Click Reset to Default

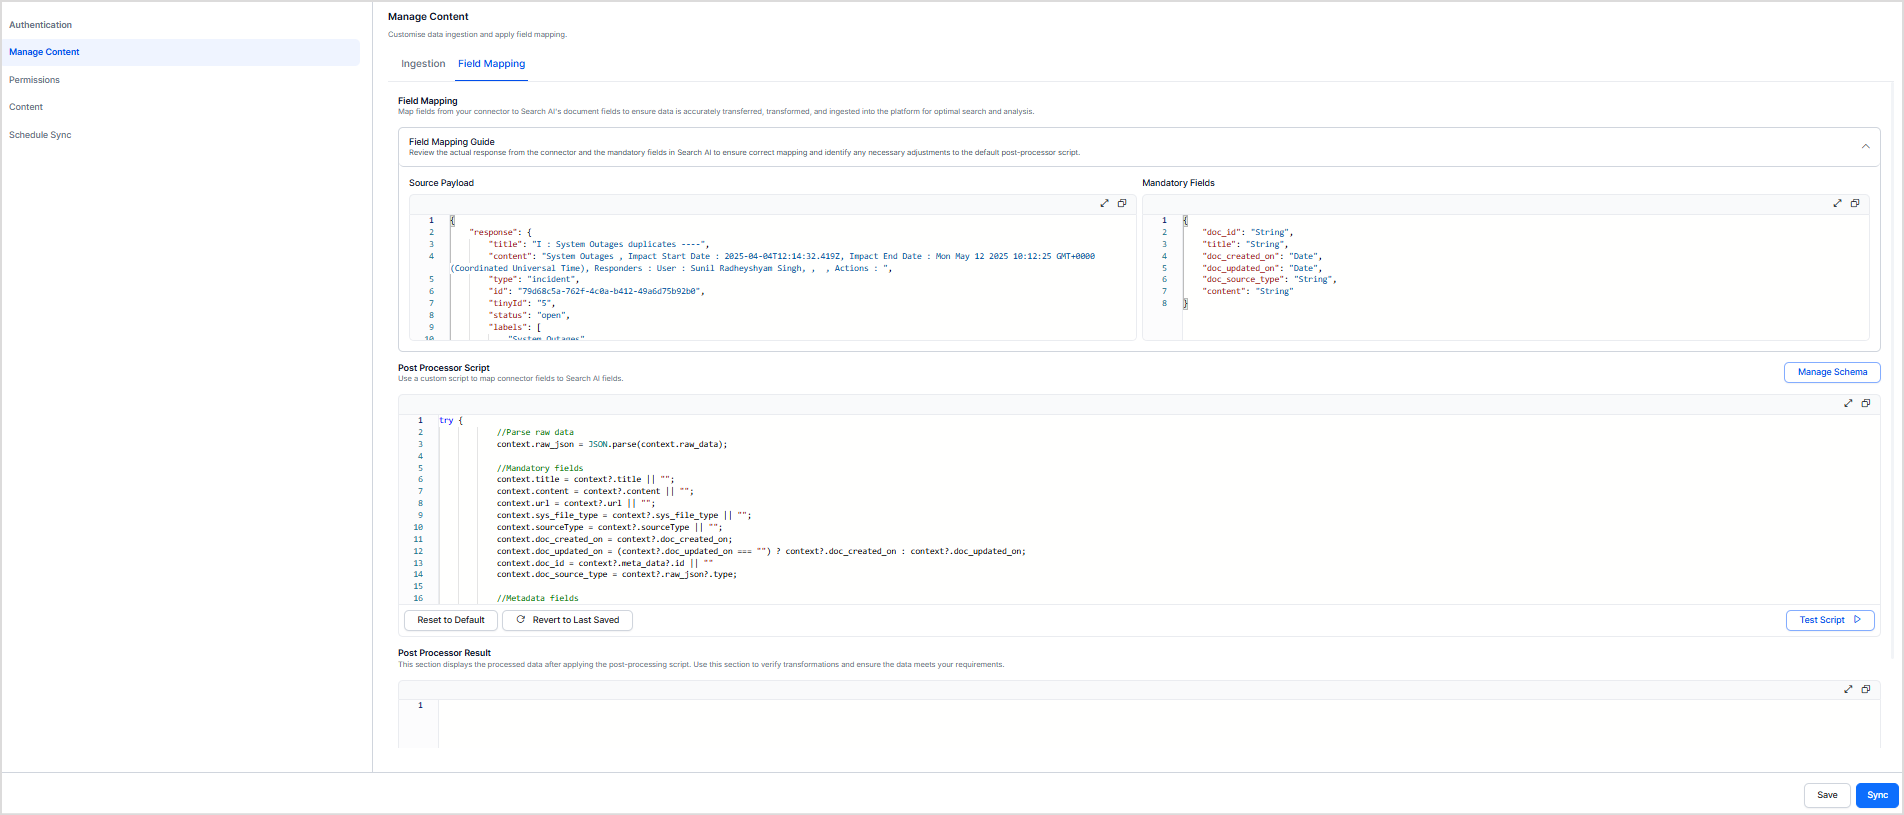point(451,620)
